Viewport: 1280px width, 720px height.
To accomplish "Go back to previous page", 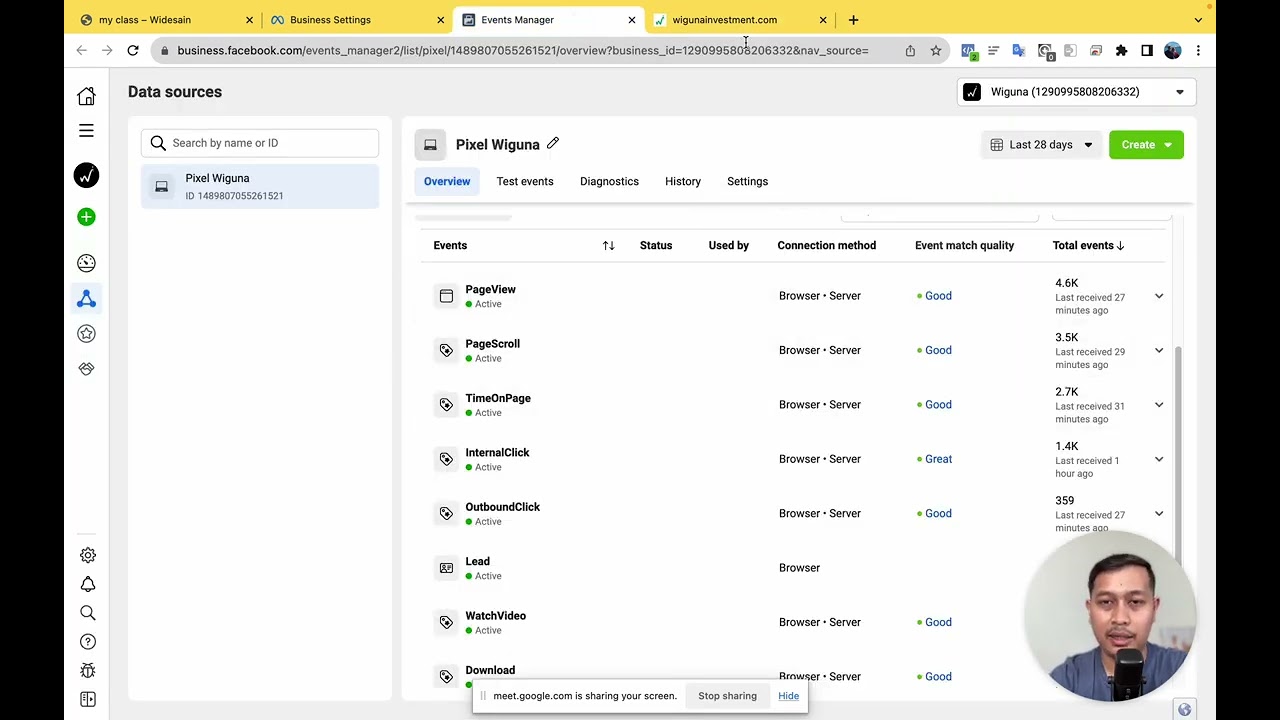I will coord(82,51).
